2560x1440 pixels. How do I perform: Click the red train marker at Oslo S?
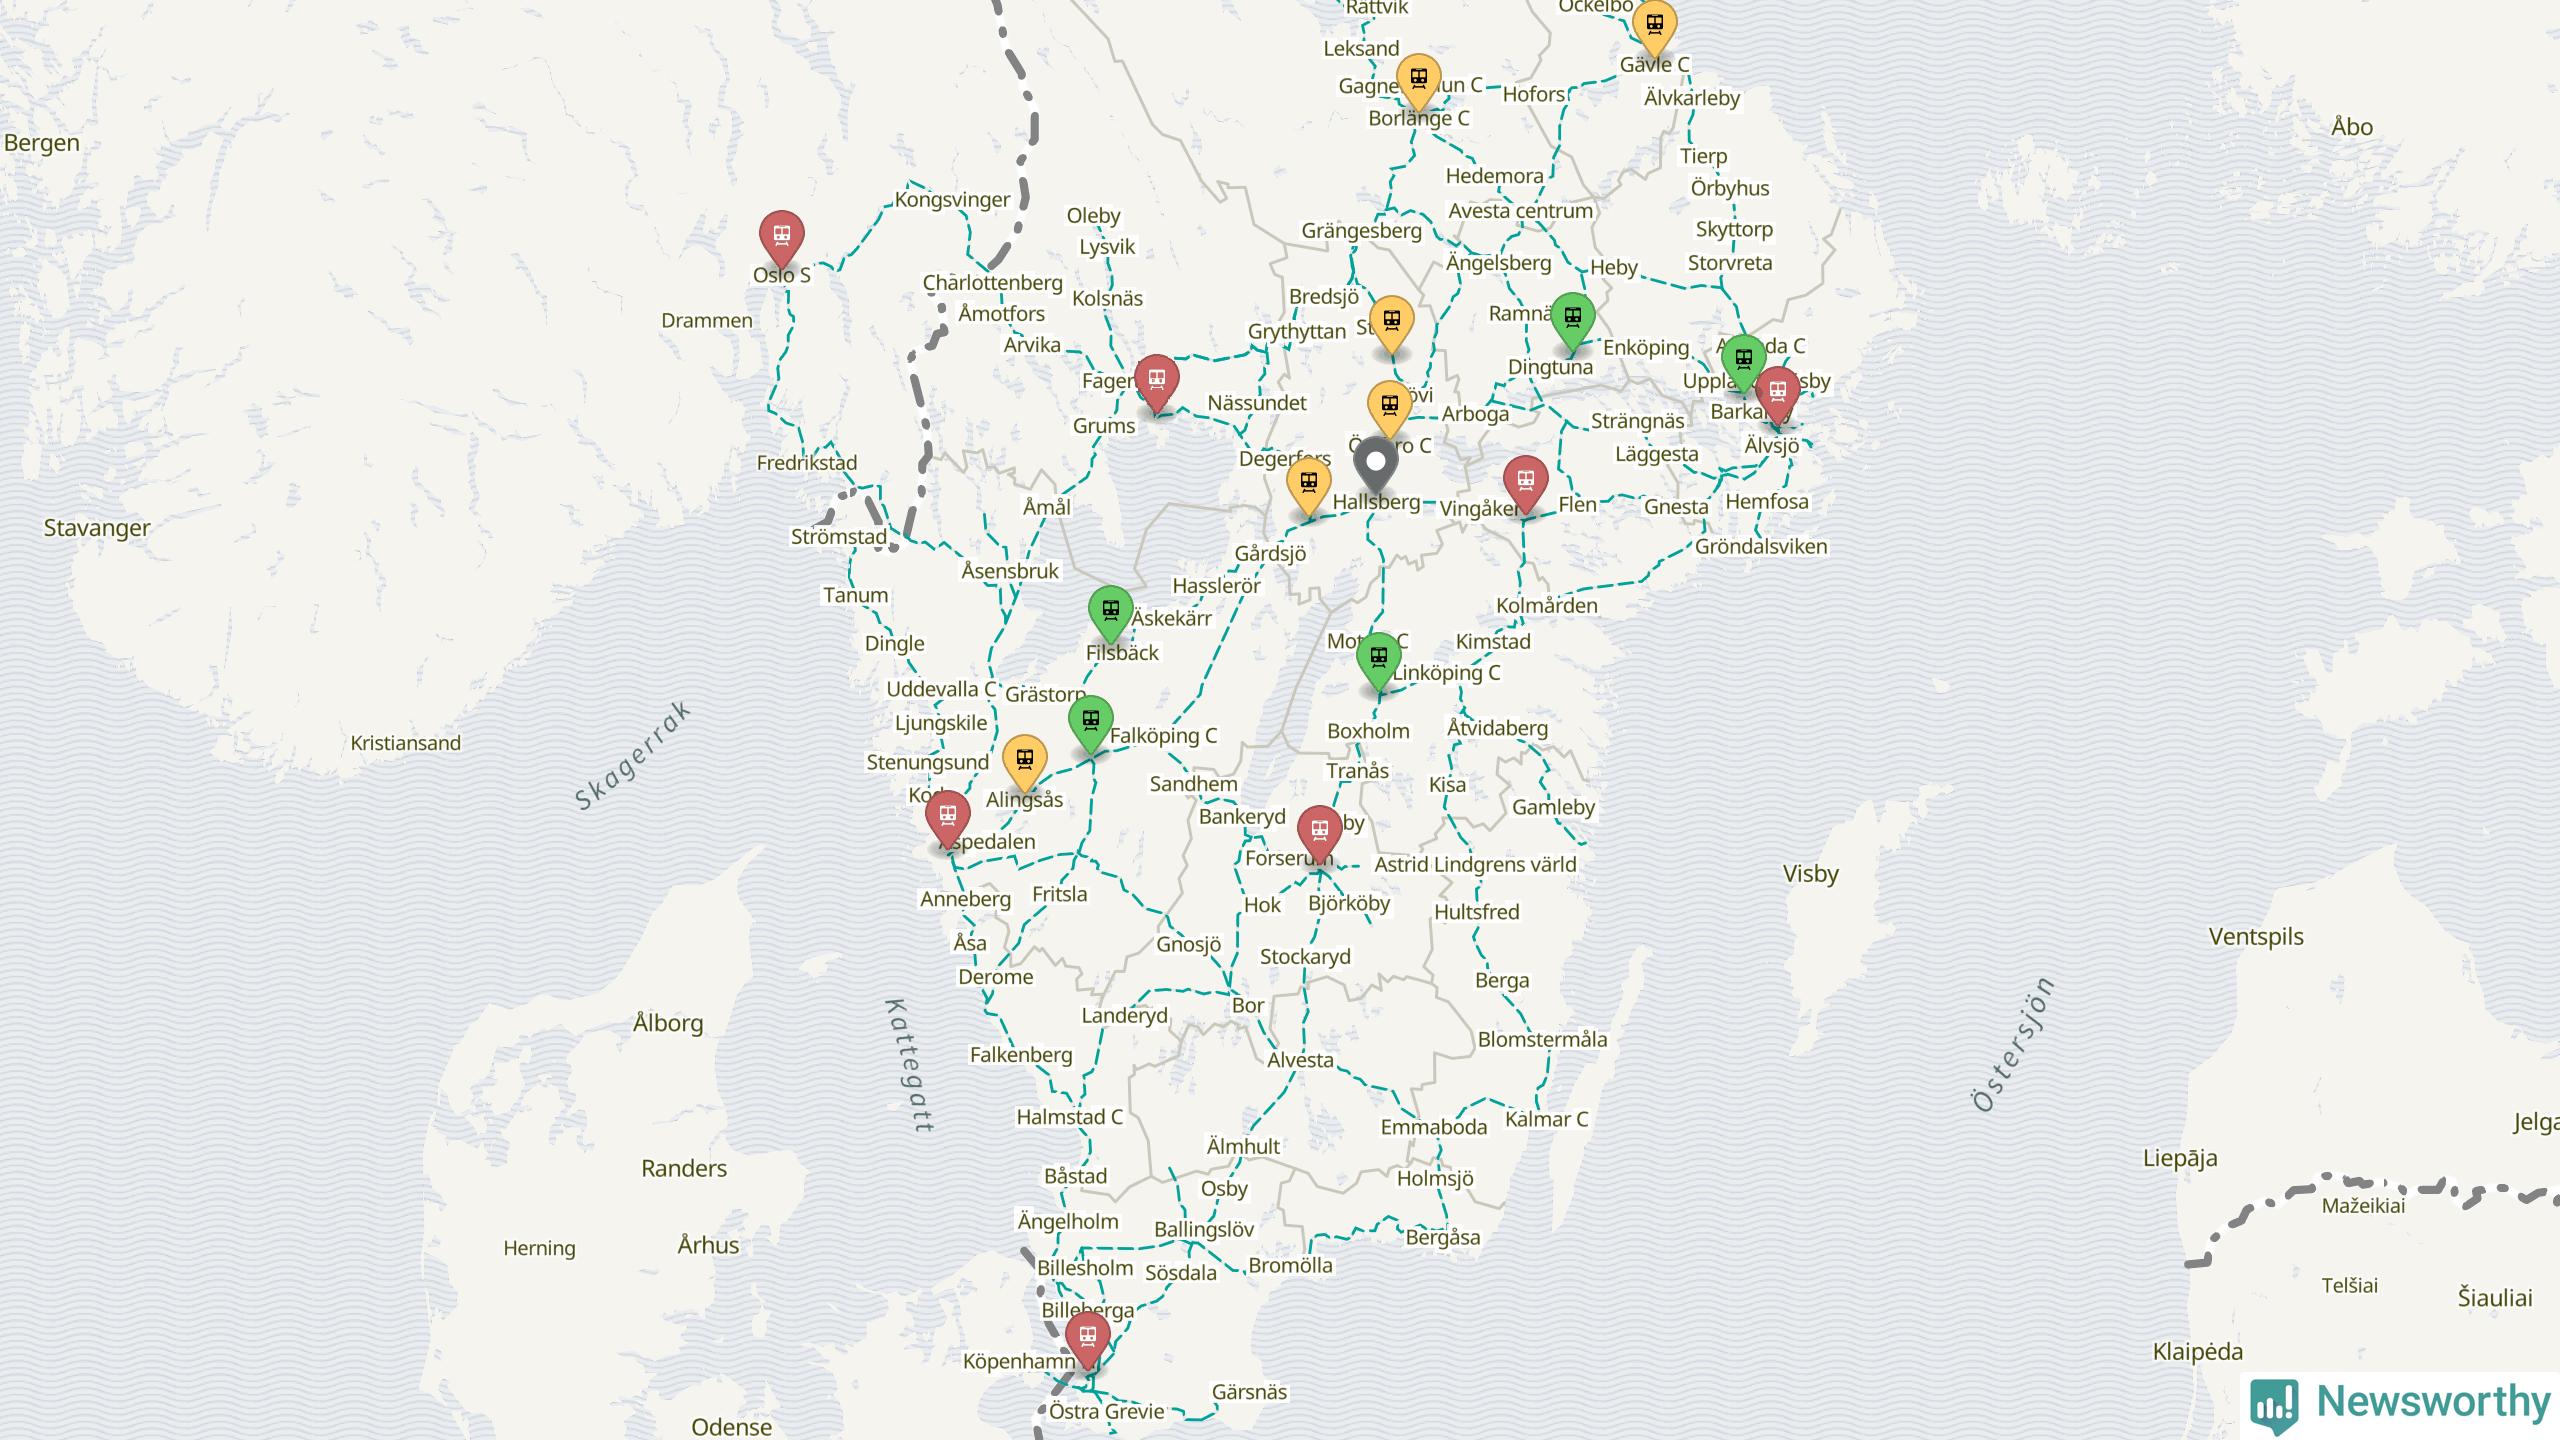[781, 238]
